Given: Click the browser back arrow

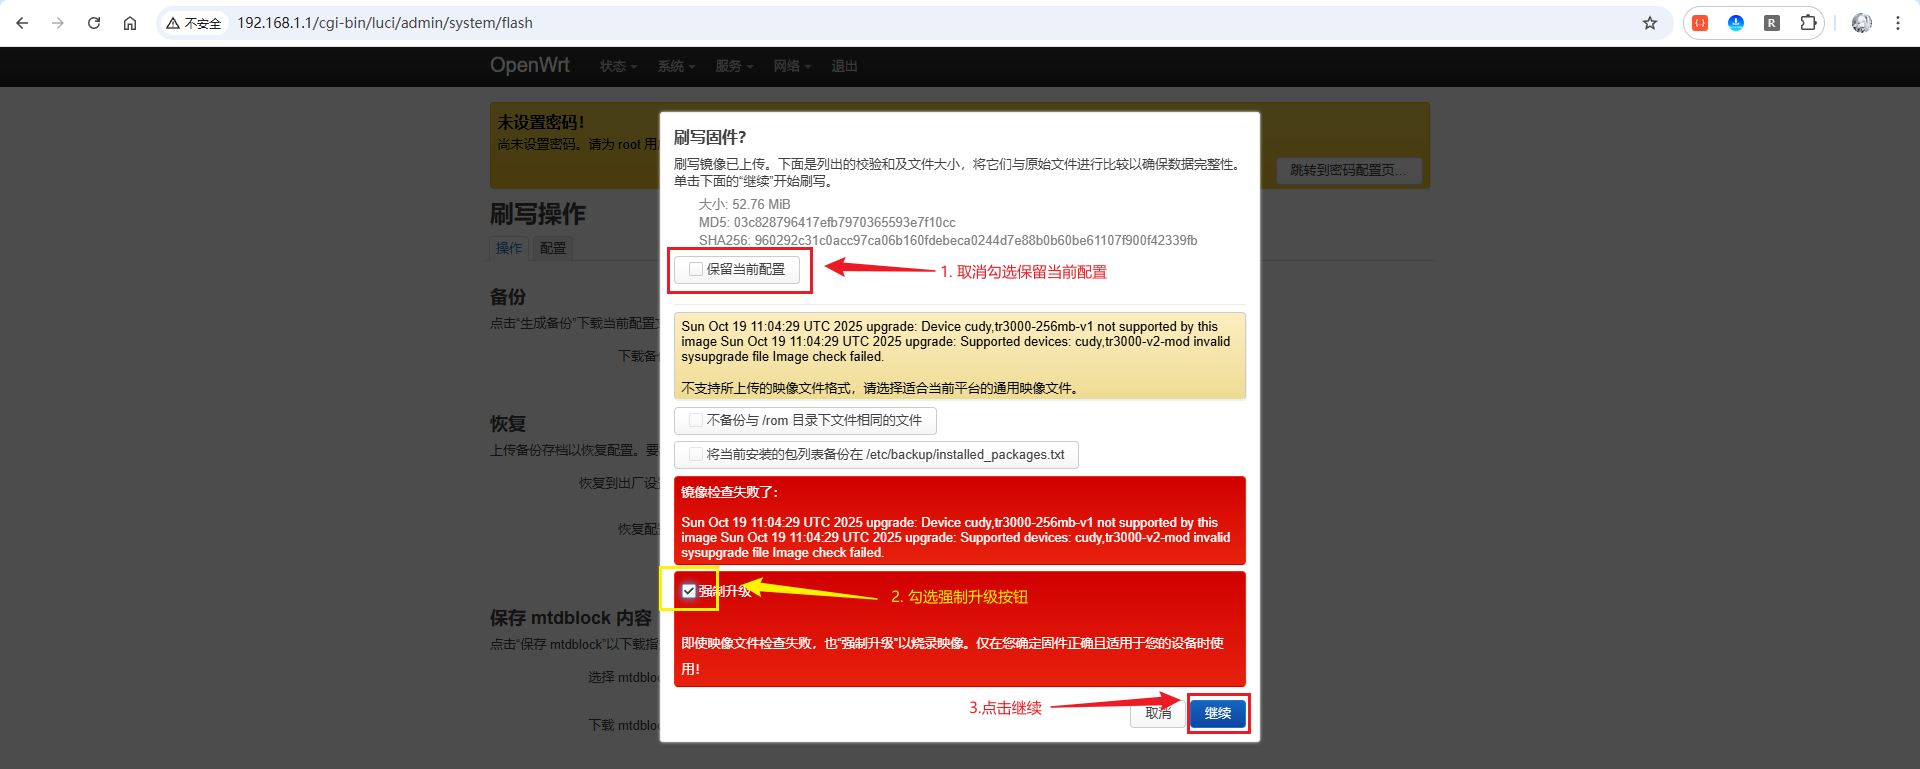Looking at the screenshot, I should 22,23.
